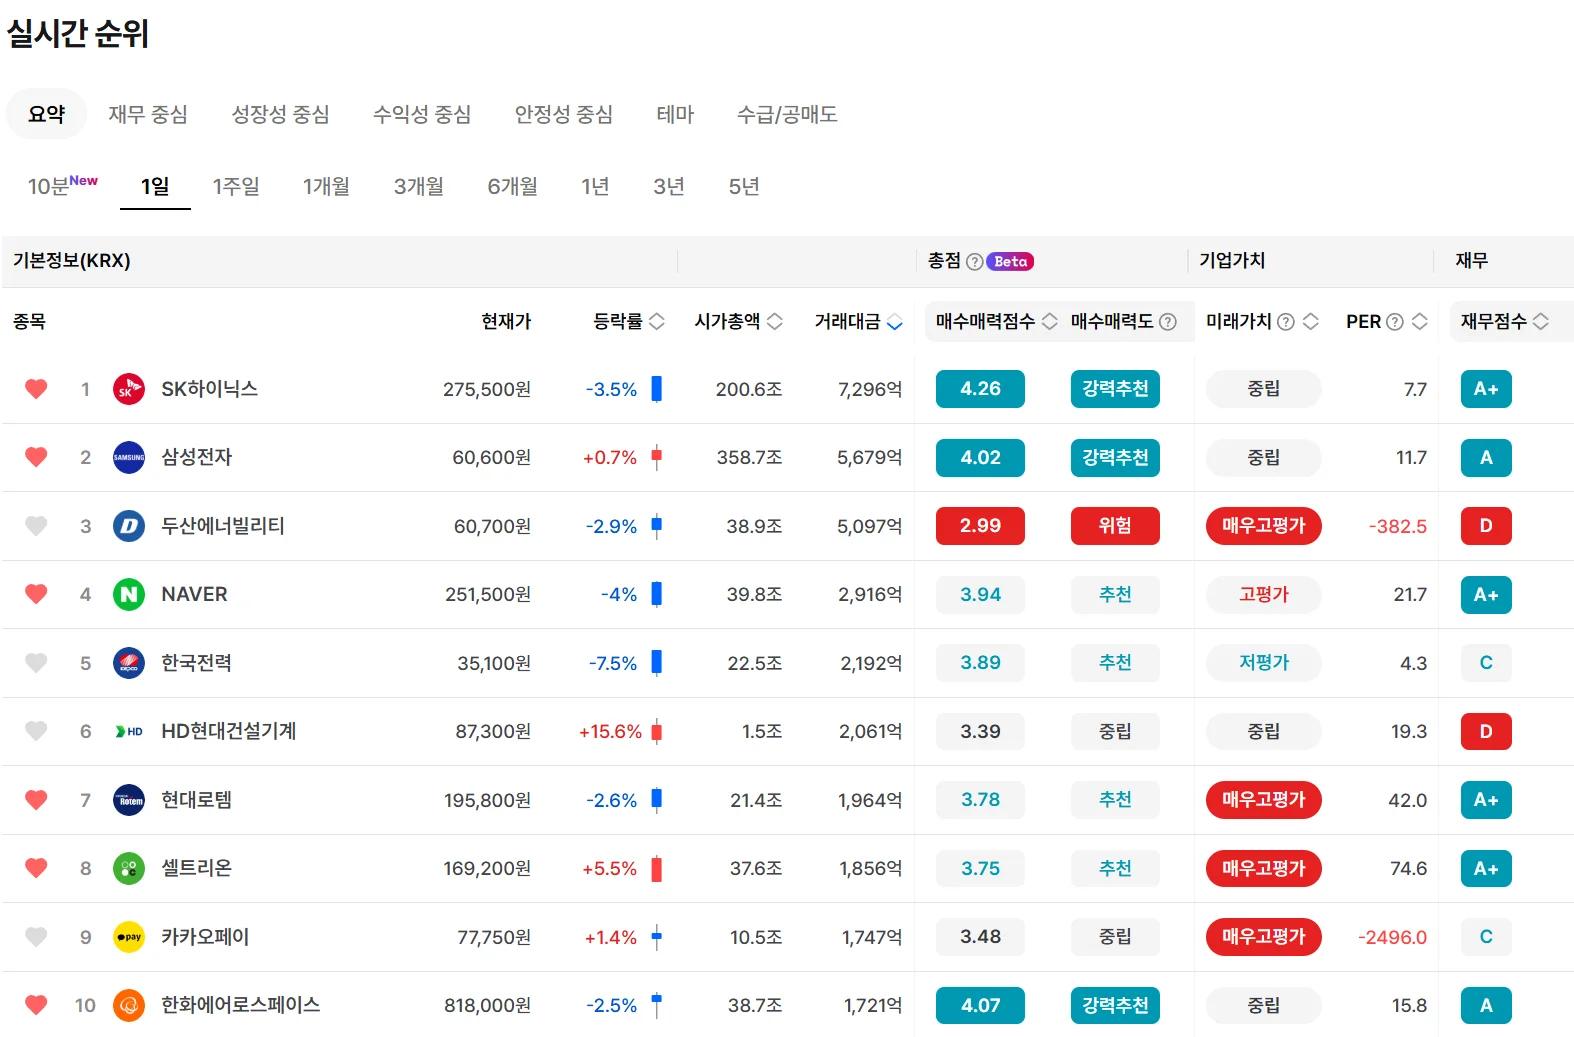Click 강력추천 badge for SK하이닉스

[x=1115, y=389]
